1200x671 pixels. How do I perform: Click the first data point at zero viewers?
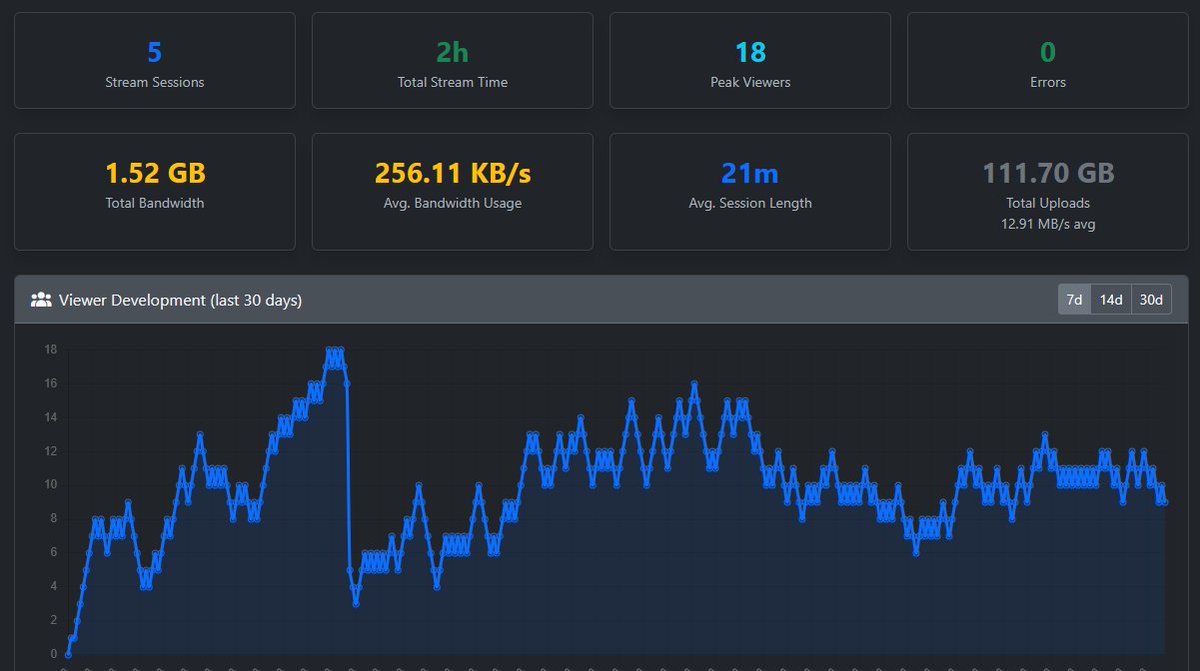click(x=67, y=655)
